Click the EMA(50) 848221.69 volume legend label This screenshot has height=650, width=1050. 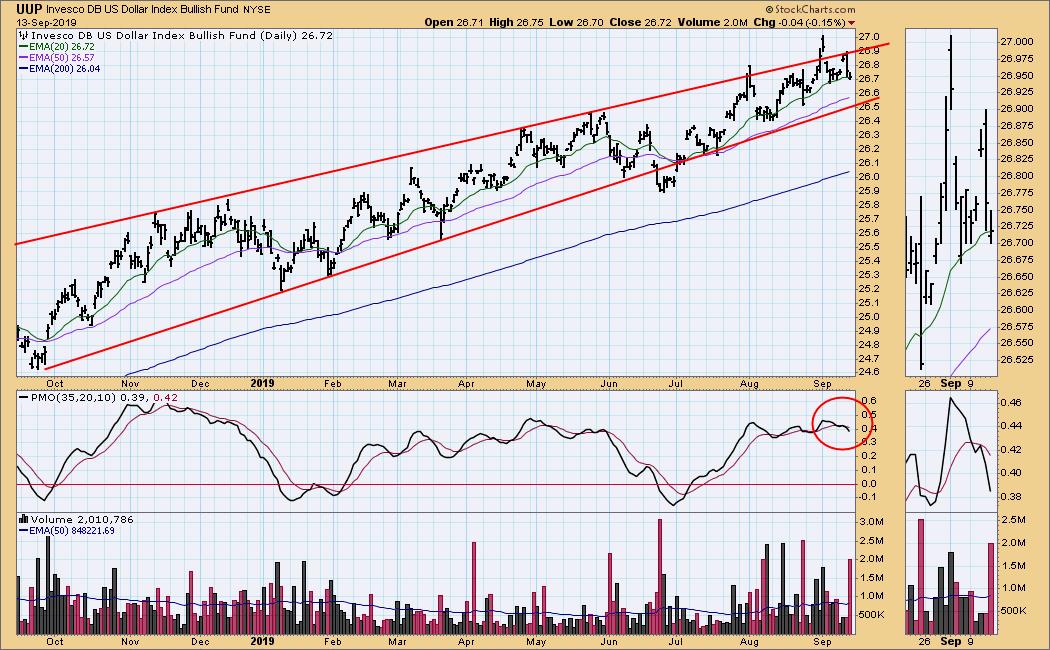click(72, 531)
